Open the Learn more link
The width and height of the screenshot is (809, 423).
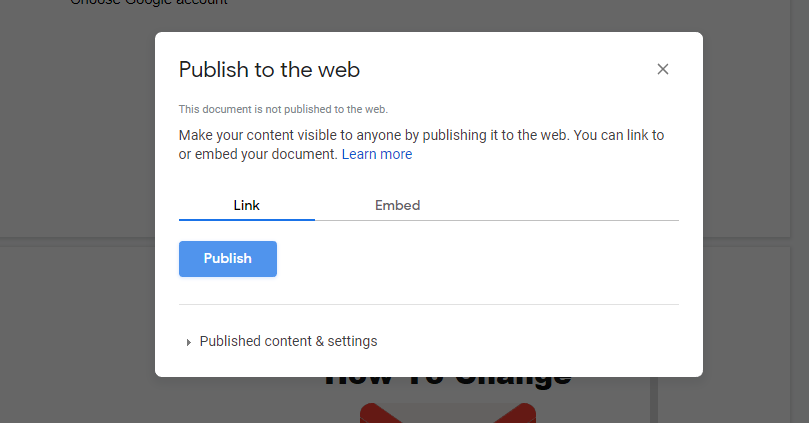[x=377, y=154]
